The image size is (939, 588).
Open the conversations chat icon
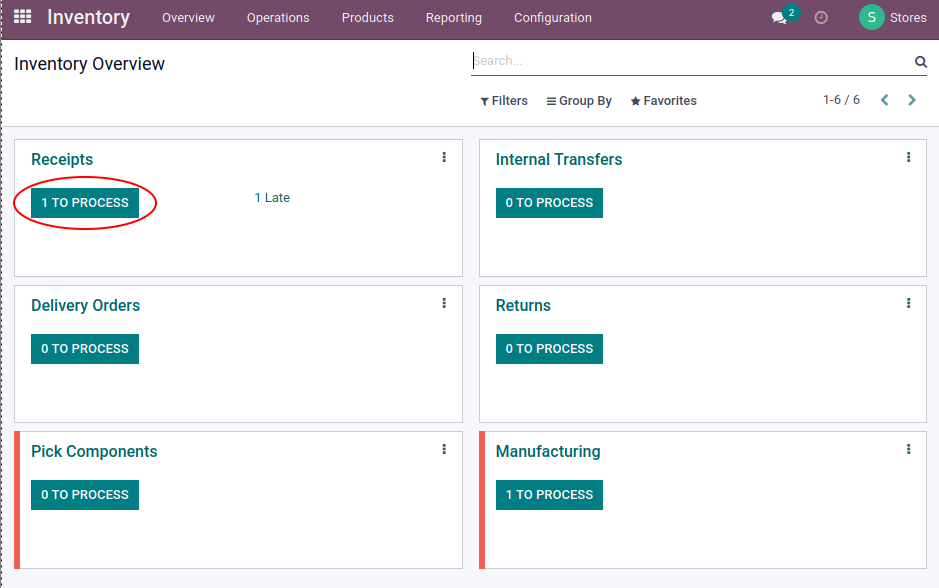(779, 18)
